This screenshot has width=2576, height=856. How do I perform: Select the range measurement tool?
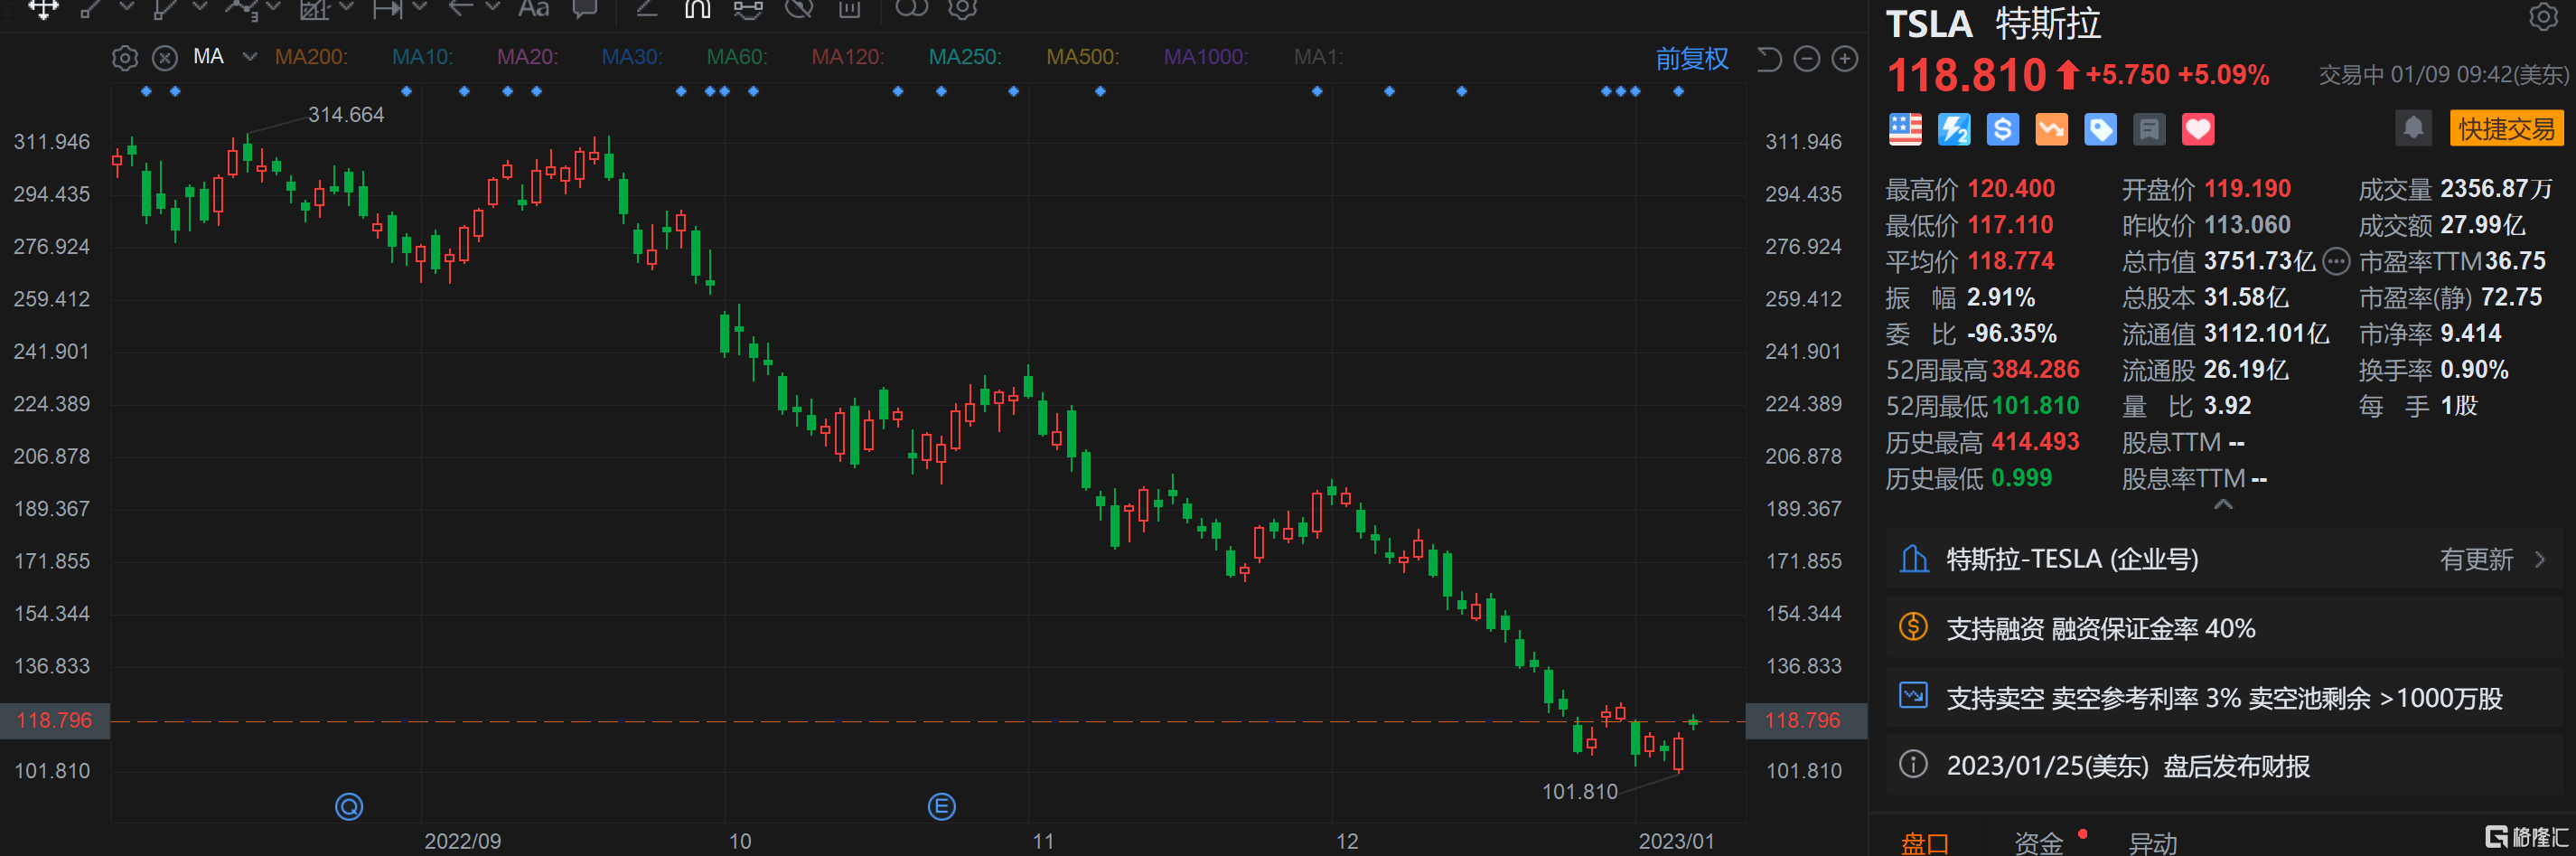point(387,8)
